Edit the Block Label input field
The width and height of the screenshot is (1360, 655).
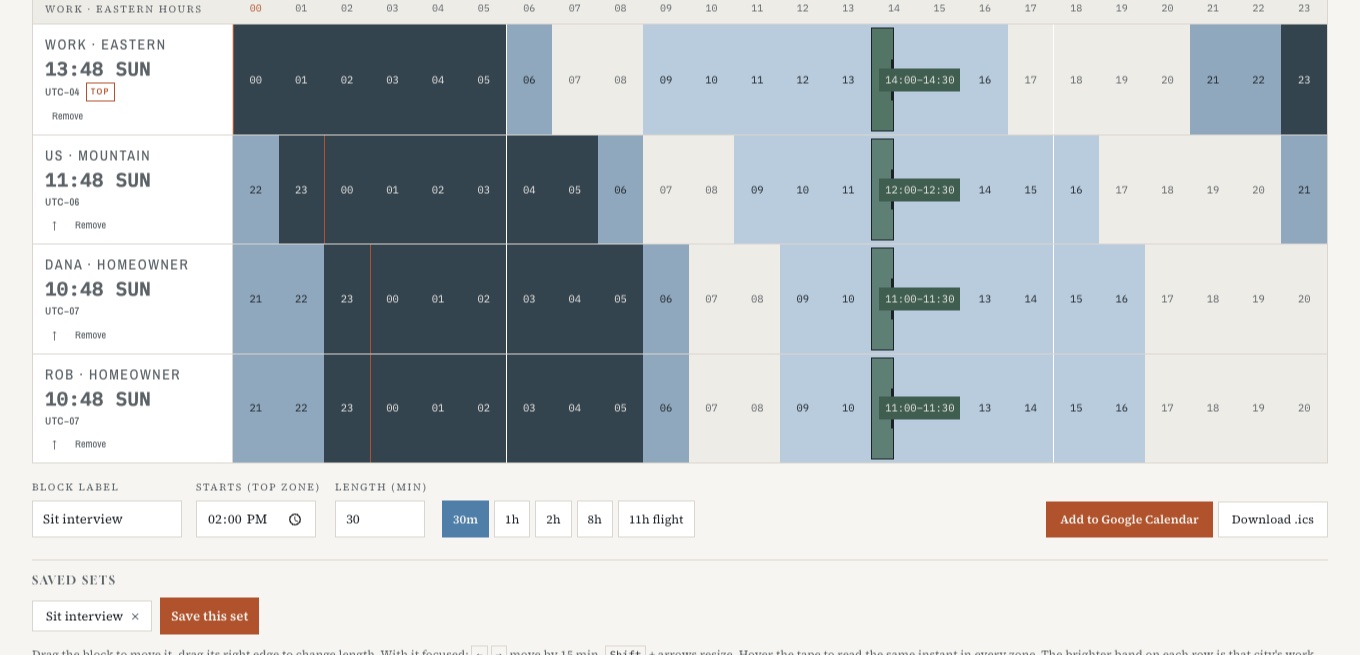107,519
